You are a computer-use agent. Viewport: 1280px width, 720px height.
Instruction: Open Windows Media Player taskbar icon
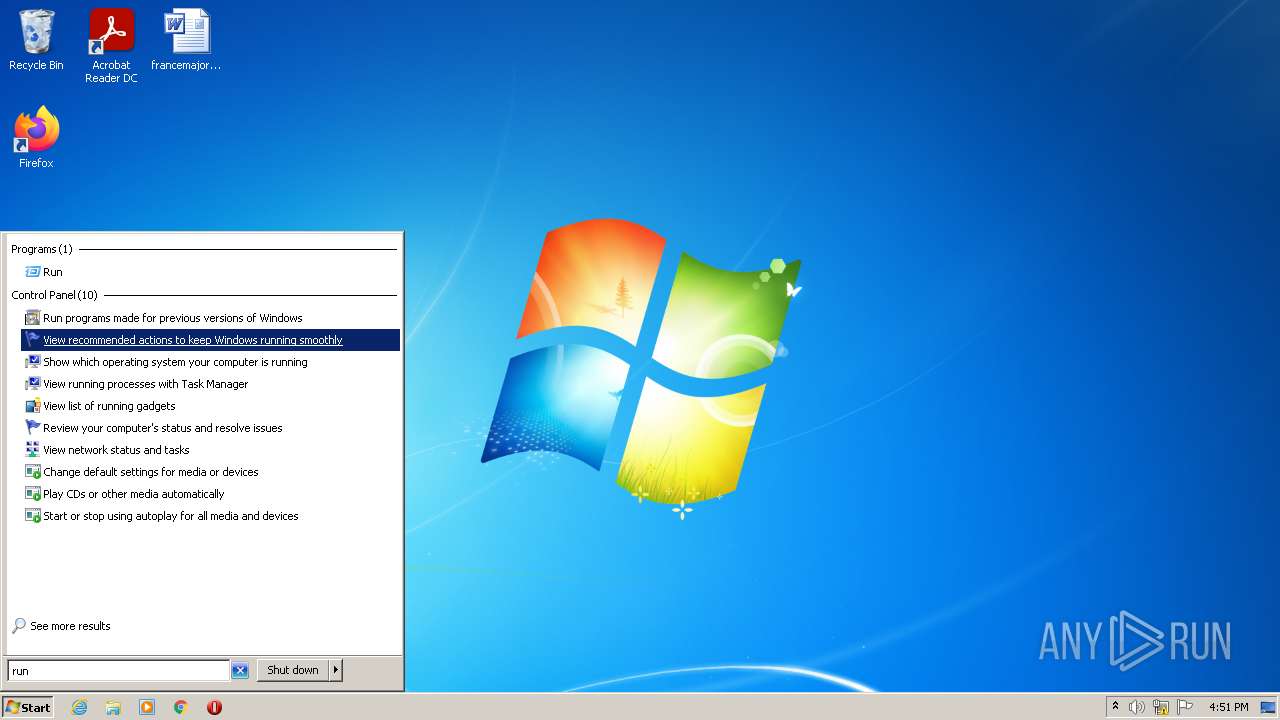click(x=147, y=707)
